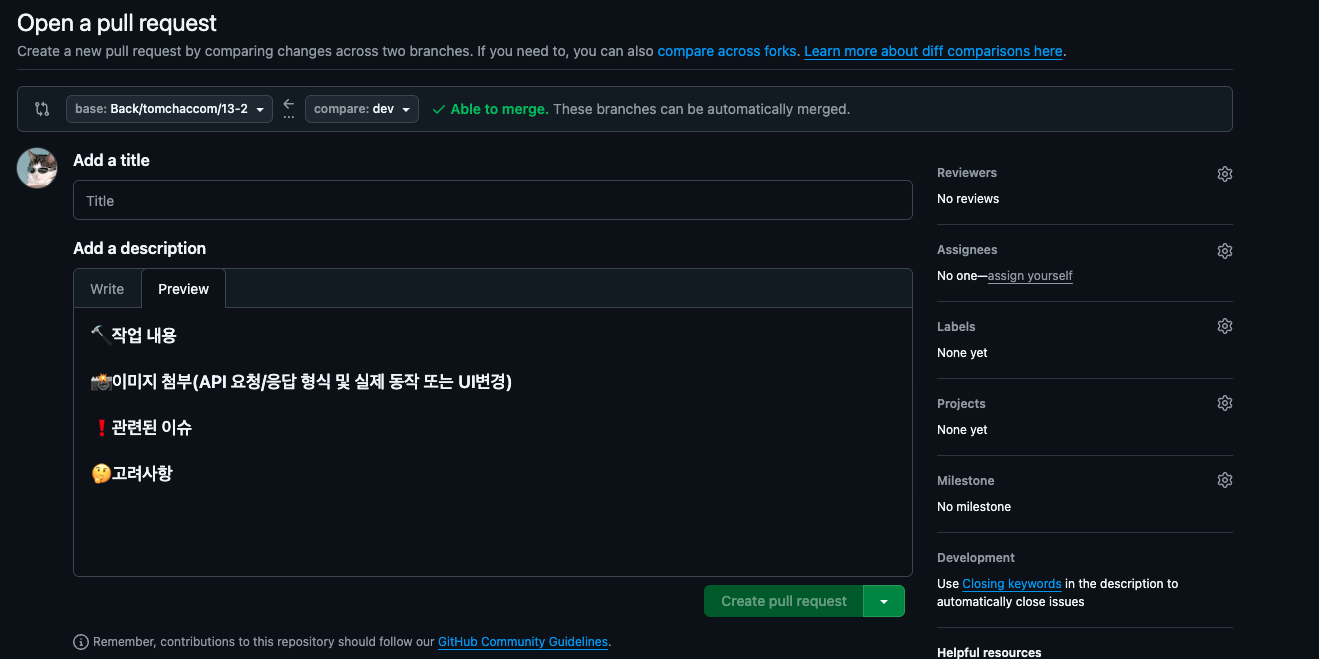Viewport: 1319px width, 659px height.
Task: Open Learn more about diff comparisons link
Action: [x=933, y=51]
